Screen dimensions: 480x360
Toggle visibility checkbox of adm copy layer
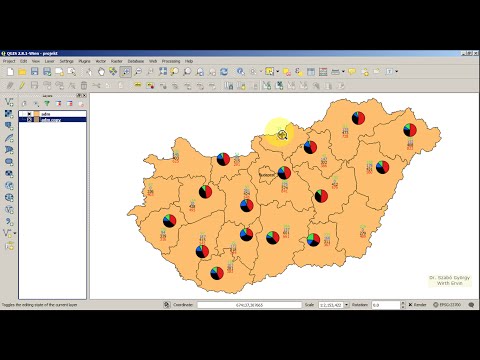coord(29,119)
